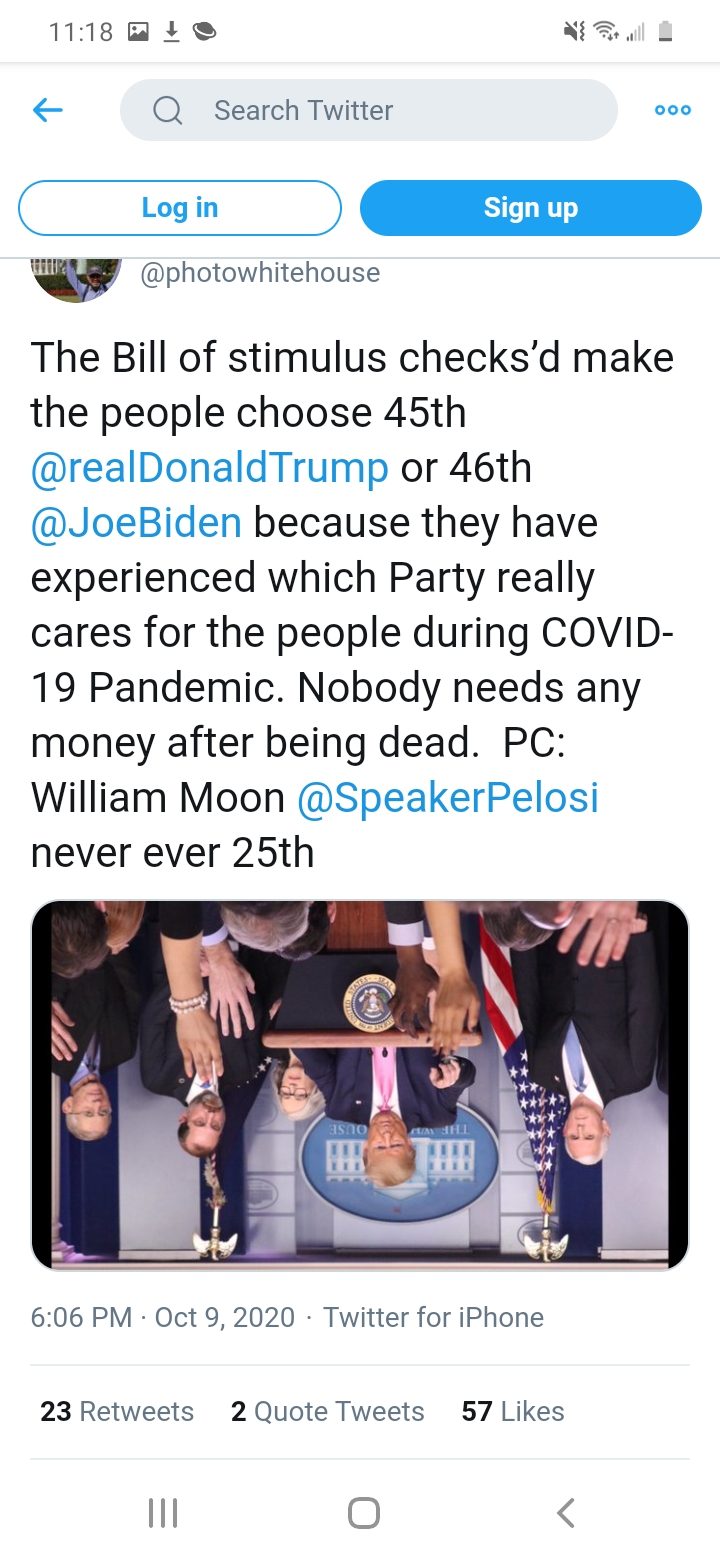View the 23 Retweets list
Viewport: 720px width, 1560px height.
pyautogui.click(x=117, y=1411)
